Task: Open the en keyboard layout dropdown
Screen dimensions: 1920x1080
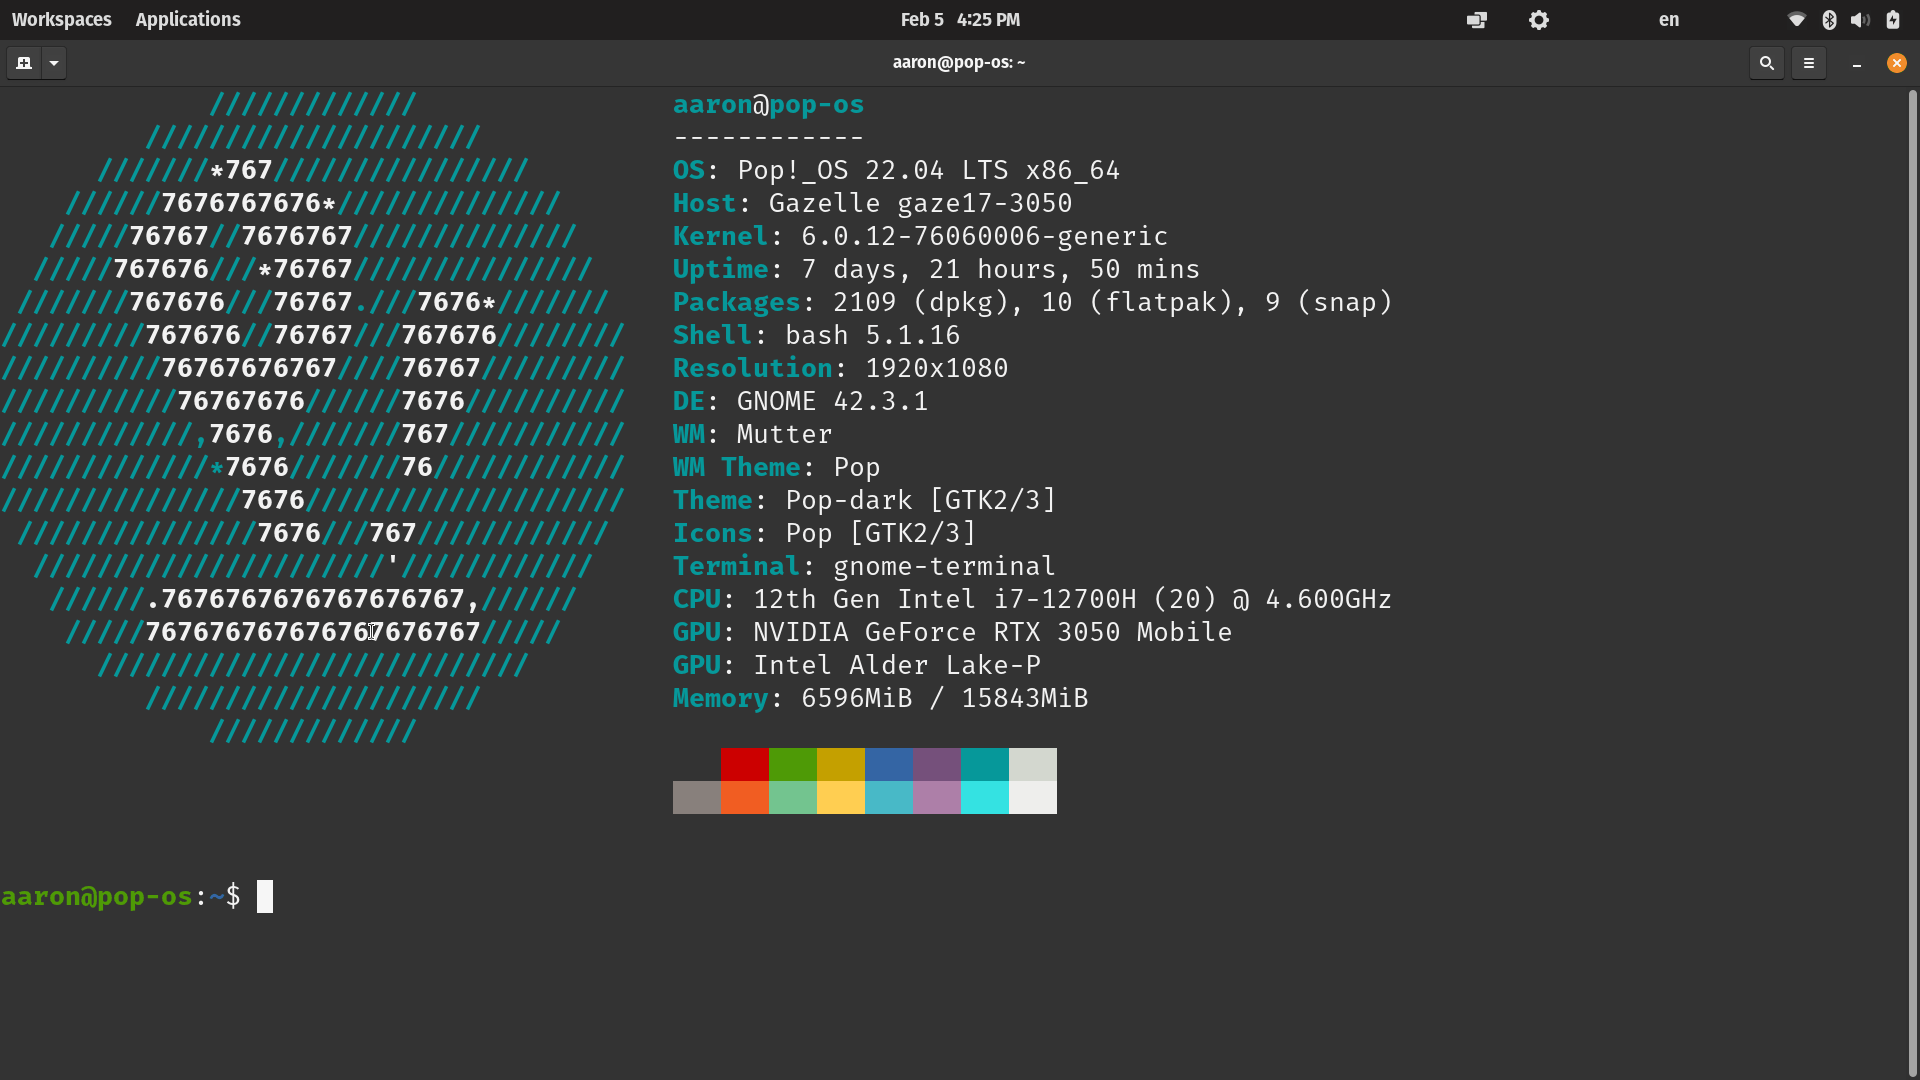Action: click(x=1669, y=19)
